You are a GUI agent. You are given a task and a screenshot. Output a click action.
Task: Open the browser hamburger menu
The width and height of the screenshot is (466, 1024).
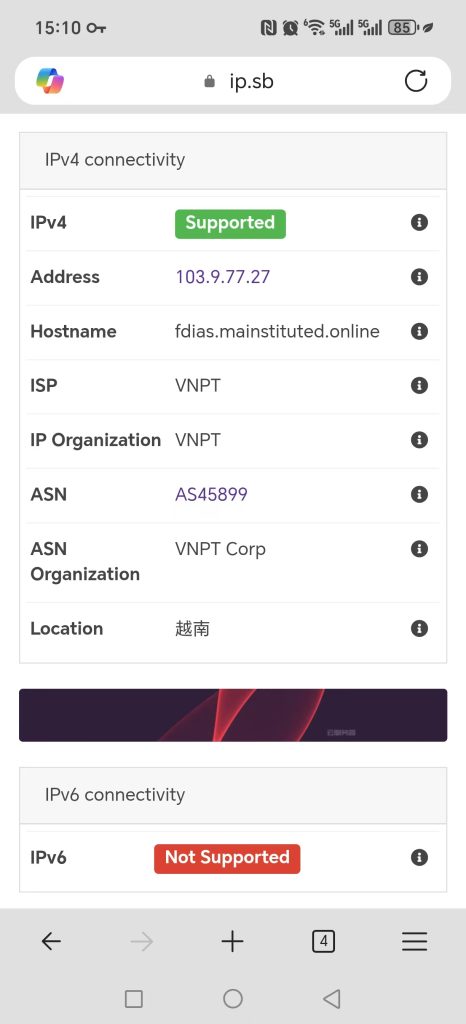(414, 941)
